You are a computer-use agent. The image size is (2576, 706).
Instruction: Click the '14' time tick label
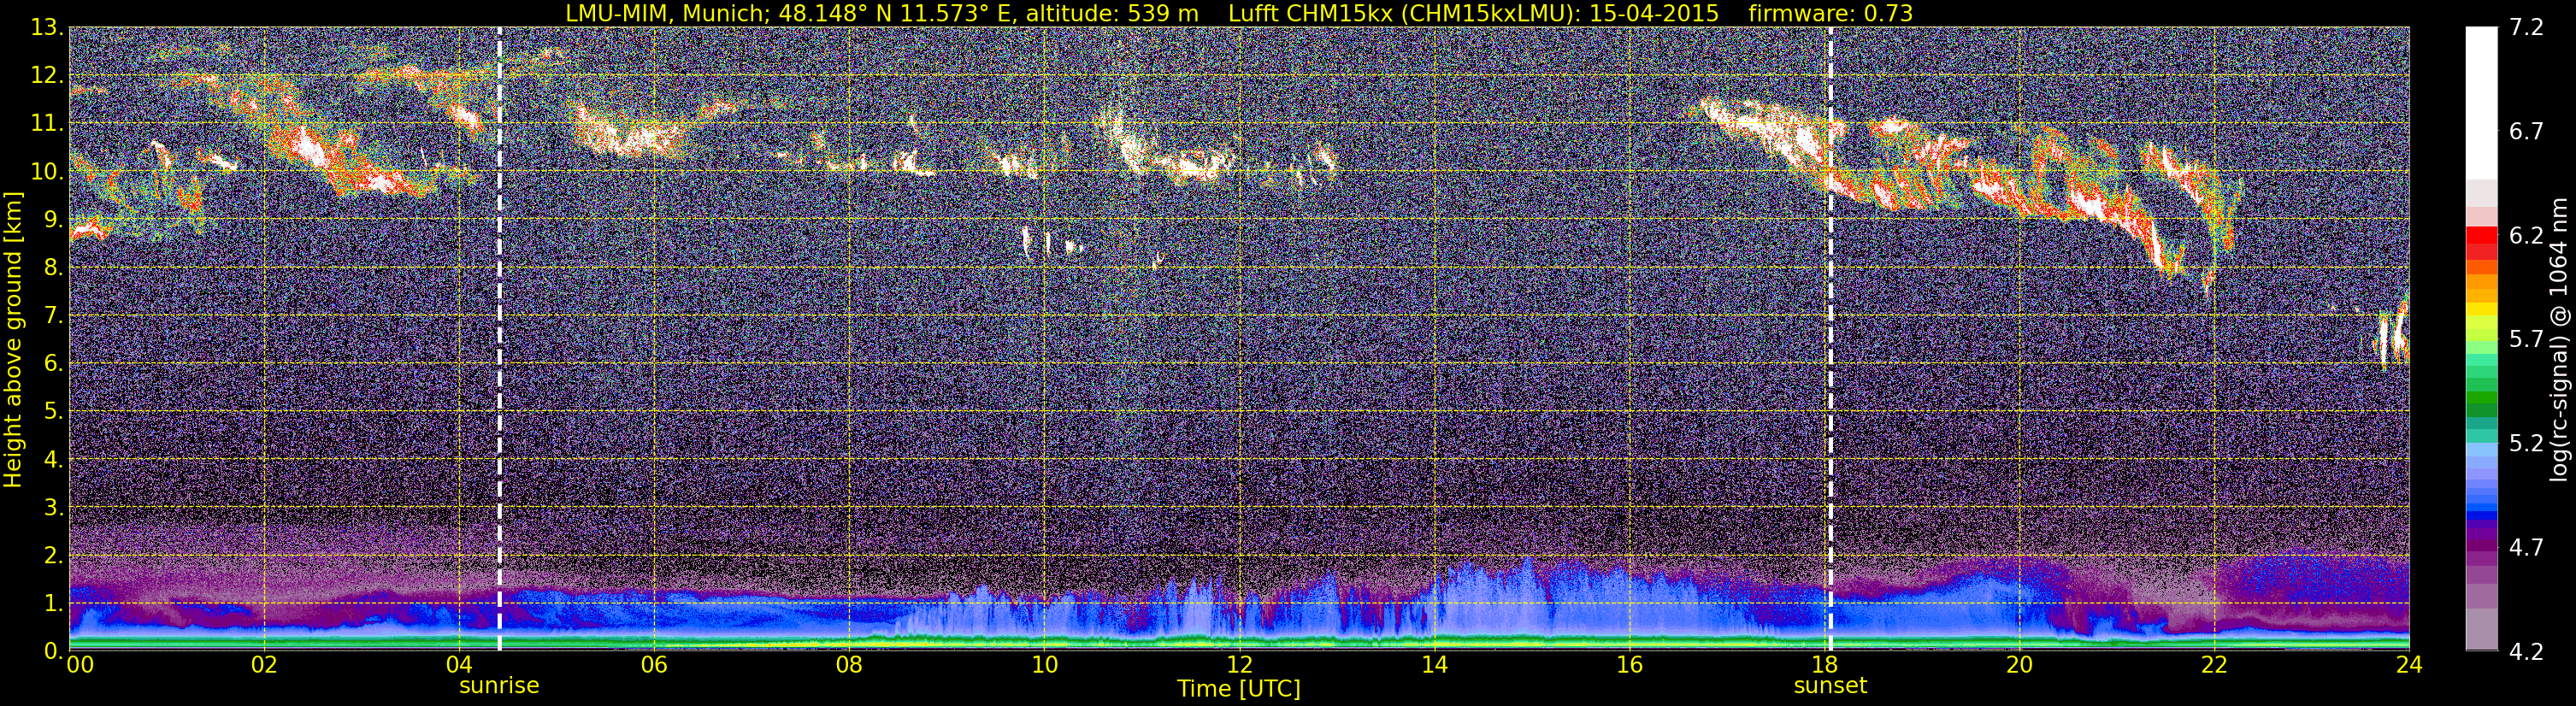click(x=1434, y=666)
